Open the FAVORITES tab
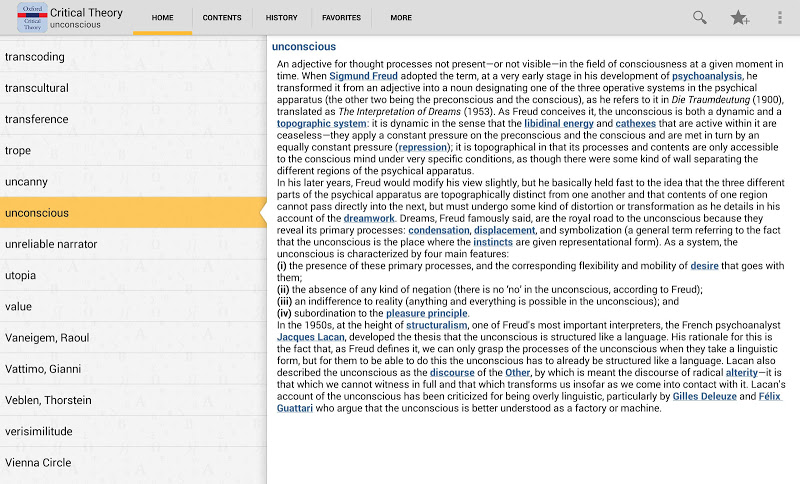Screen dimensions: 800x484 click(x=341, y=18)
